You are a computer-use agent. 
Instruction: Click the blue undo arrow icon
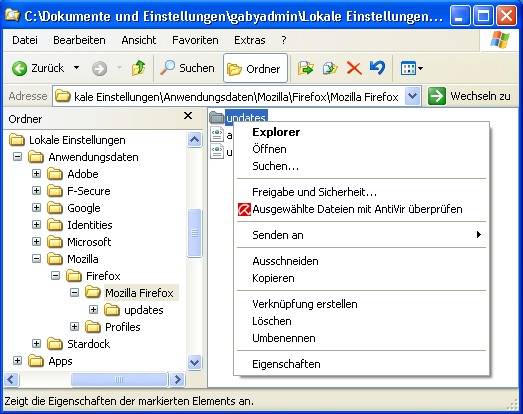(377, 68)
